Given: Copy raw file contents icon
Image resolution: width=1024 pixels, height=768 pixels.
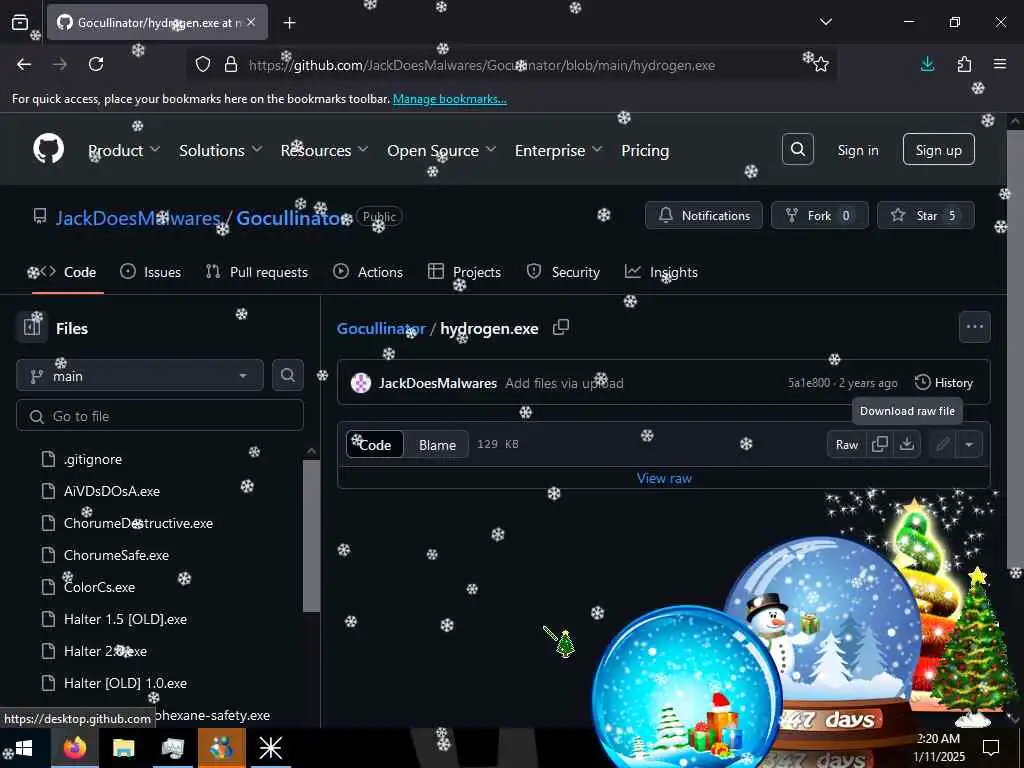Looking at the screenshot, I should [x=880, y=444].
